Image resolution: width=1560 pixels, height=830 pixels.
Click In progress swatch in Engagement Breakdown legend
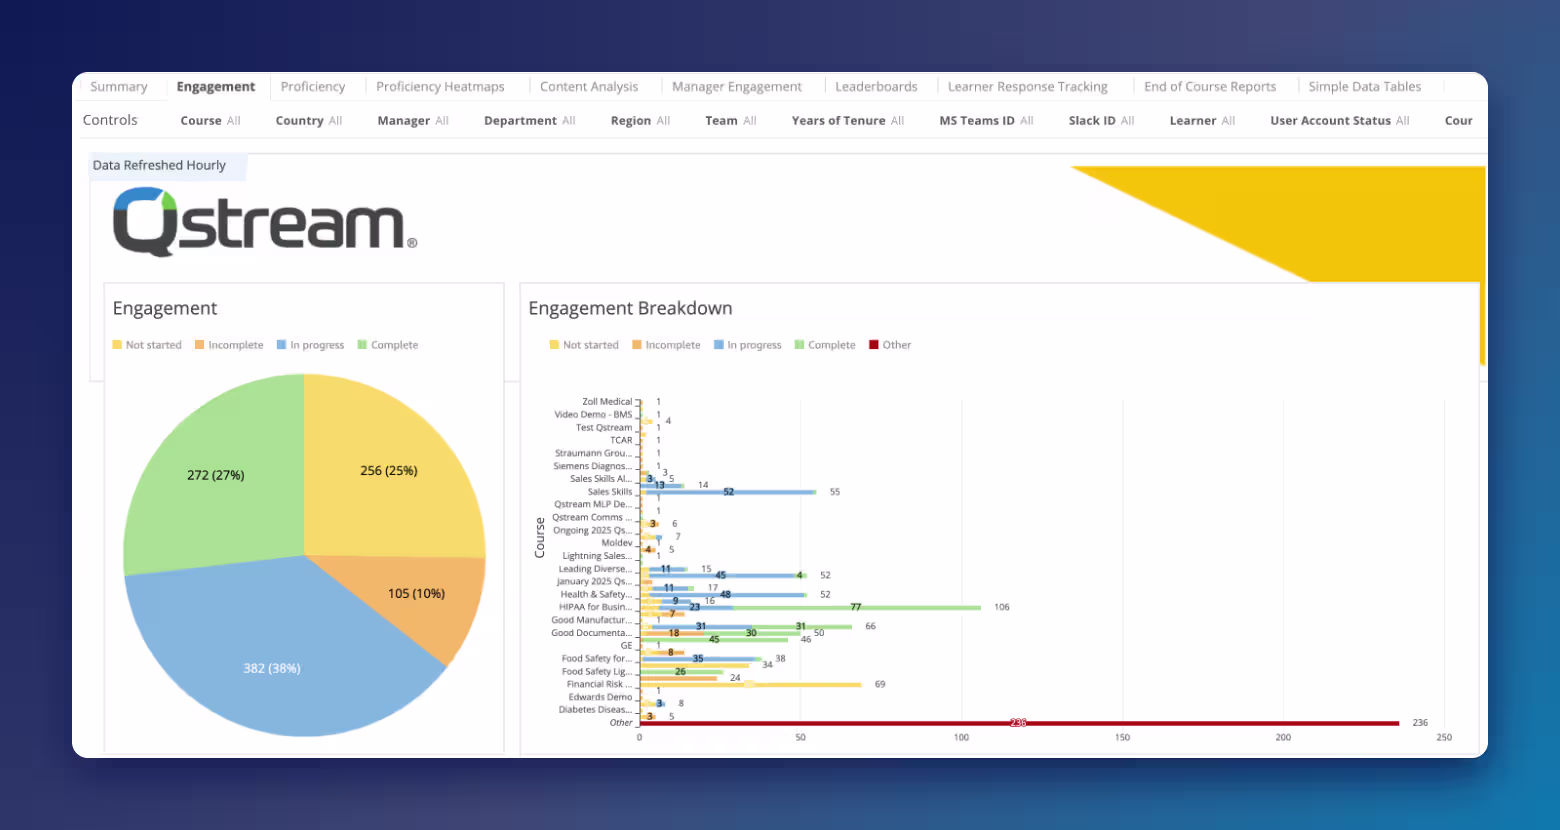coord(719,345)
